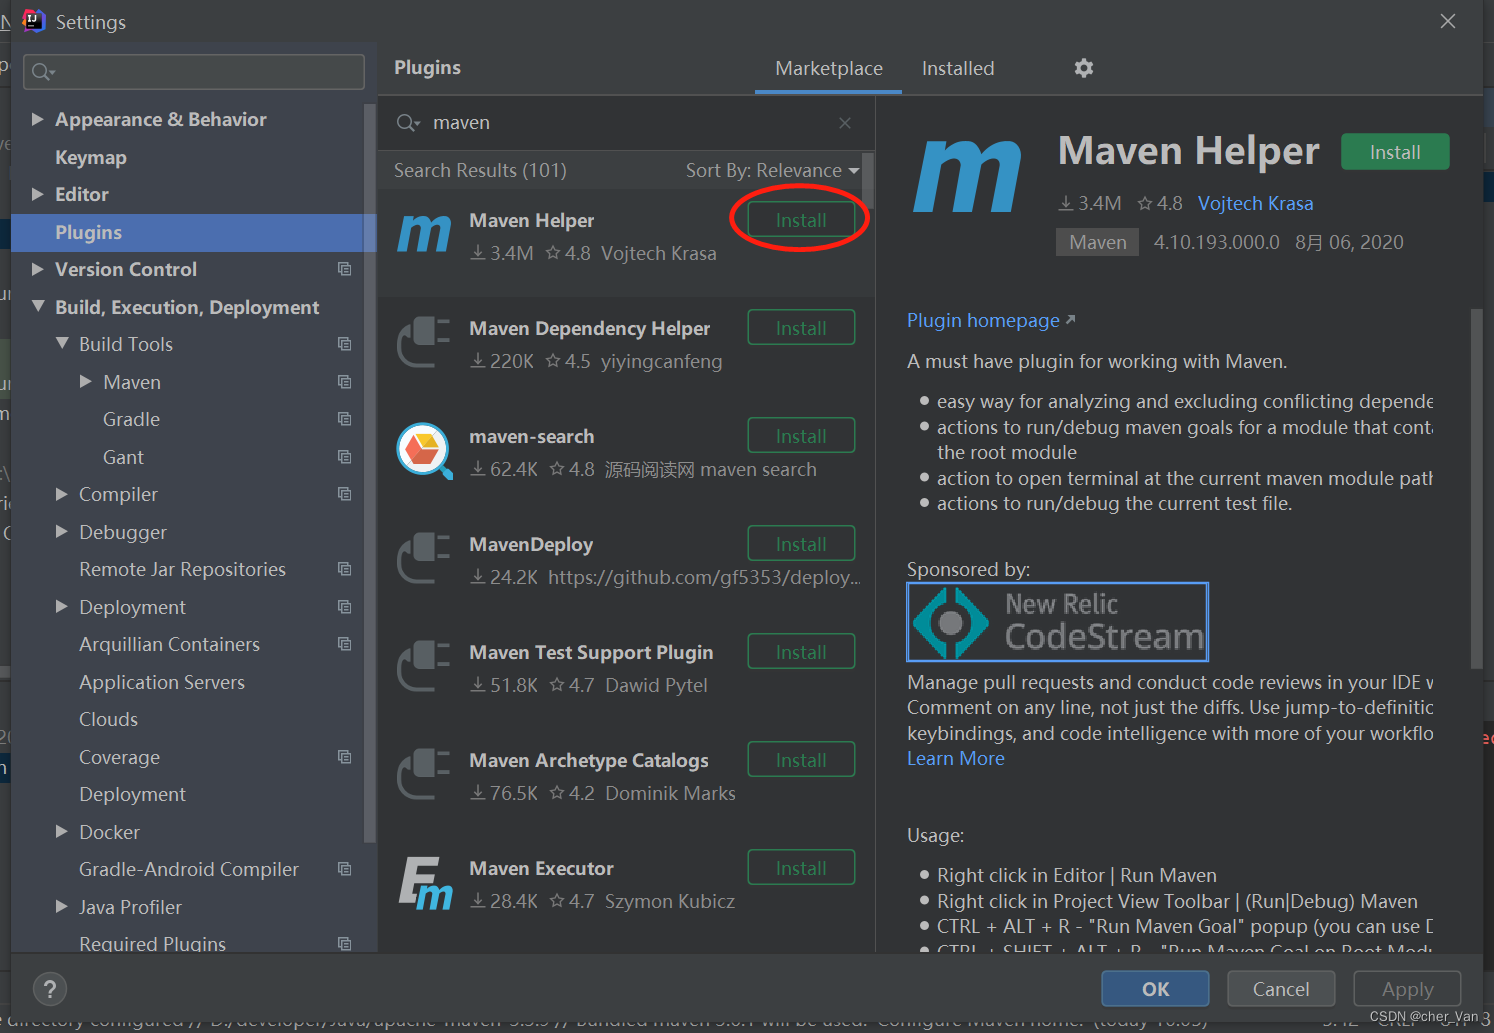Screen dimensions: 1494x1033
Task: Click project-level icon beside Gradle-Android Compiler
Action: (x=345, y=869)
